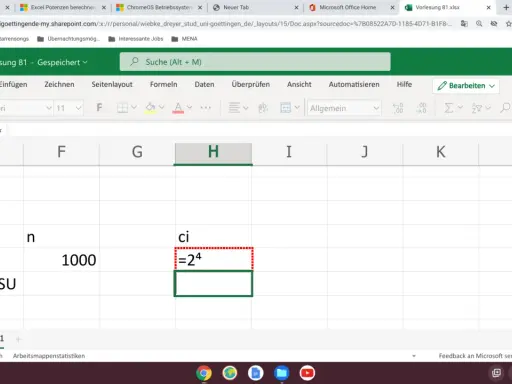Expand merge cells dropdown arrow

click(x=297, y=107)
